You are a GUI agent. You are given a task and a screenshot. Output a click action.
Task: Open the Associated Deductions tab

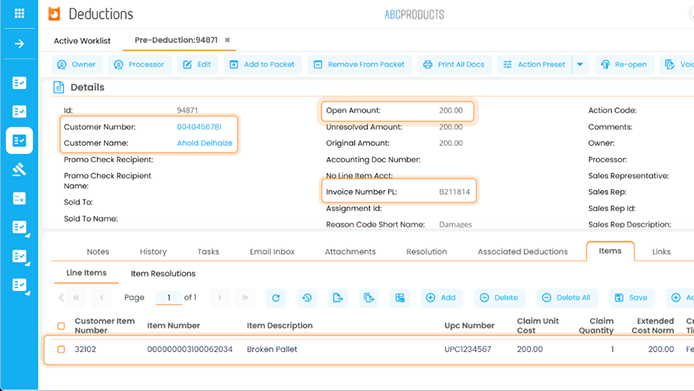pos(522,252)
